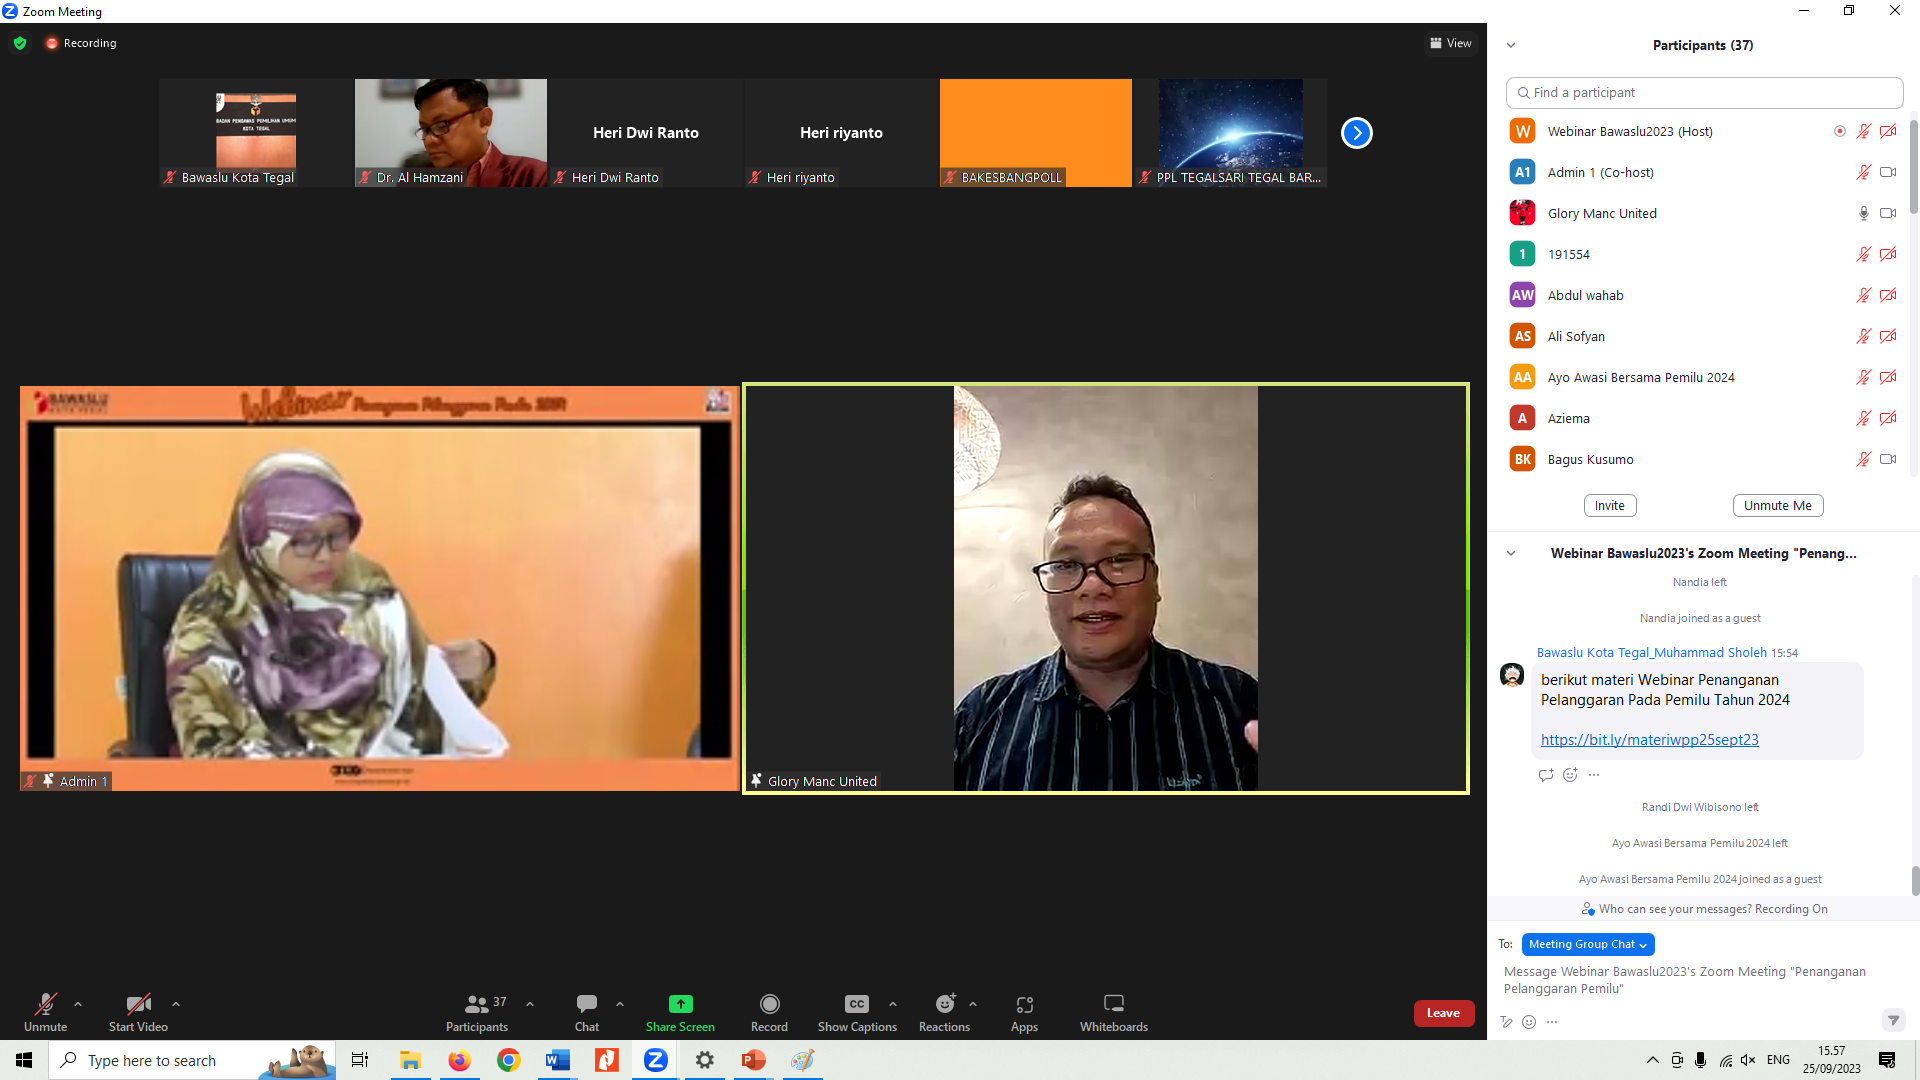The width and height of the screenshot is (1920, 1080).
Task: Click the emoji icon in chat input
Action: 1528,1022
